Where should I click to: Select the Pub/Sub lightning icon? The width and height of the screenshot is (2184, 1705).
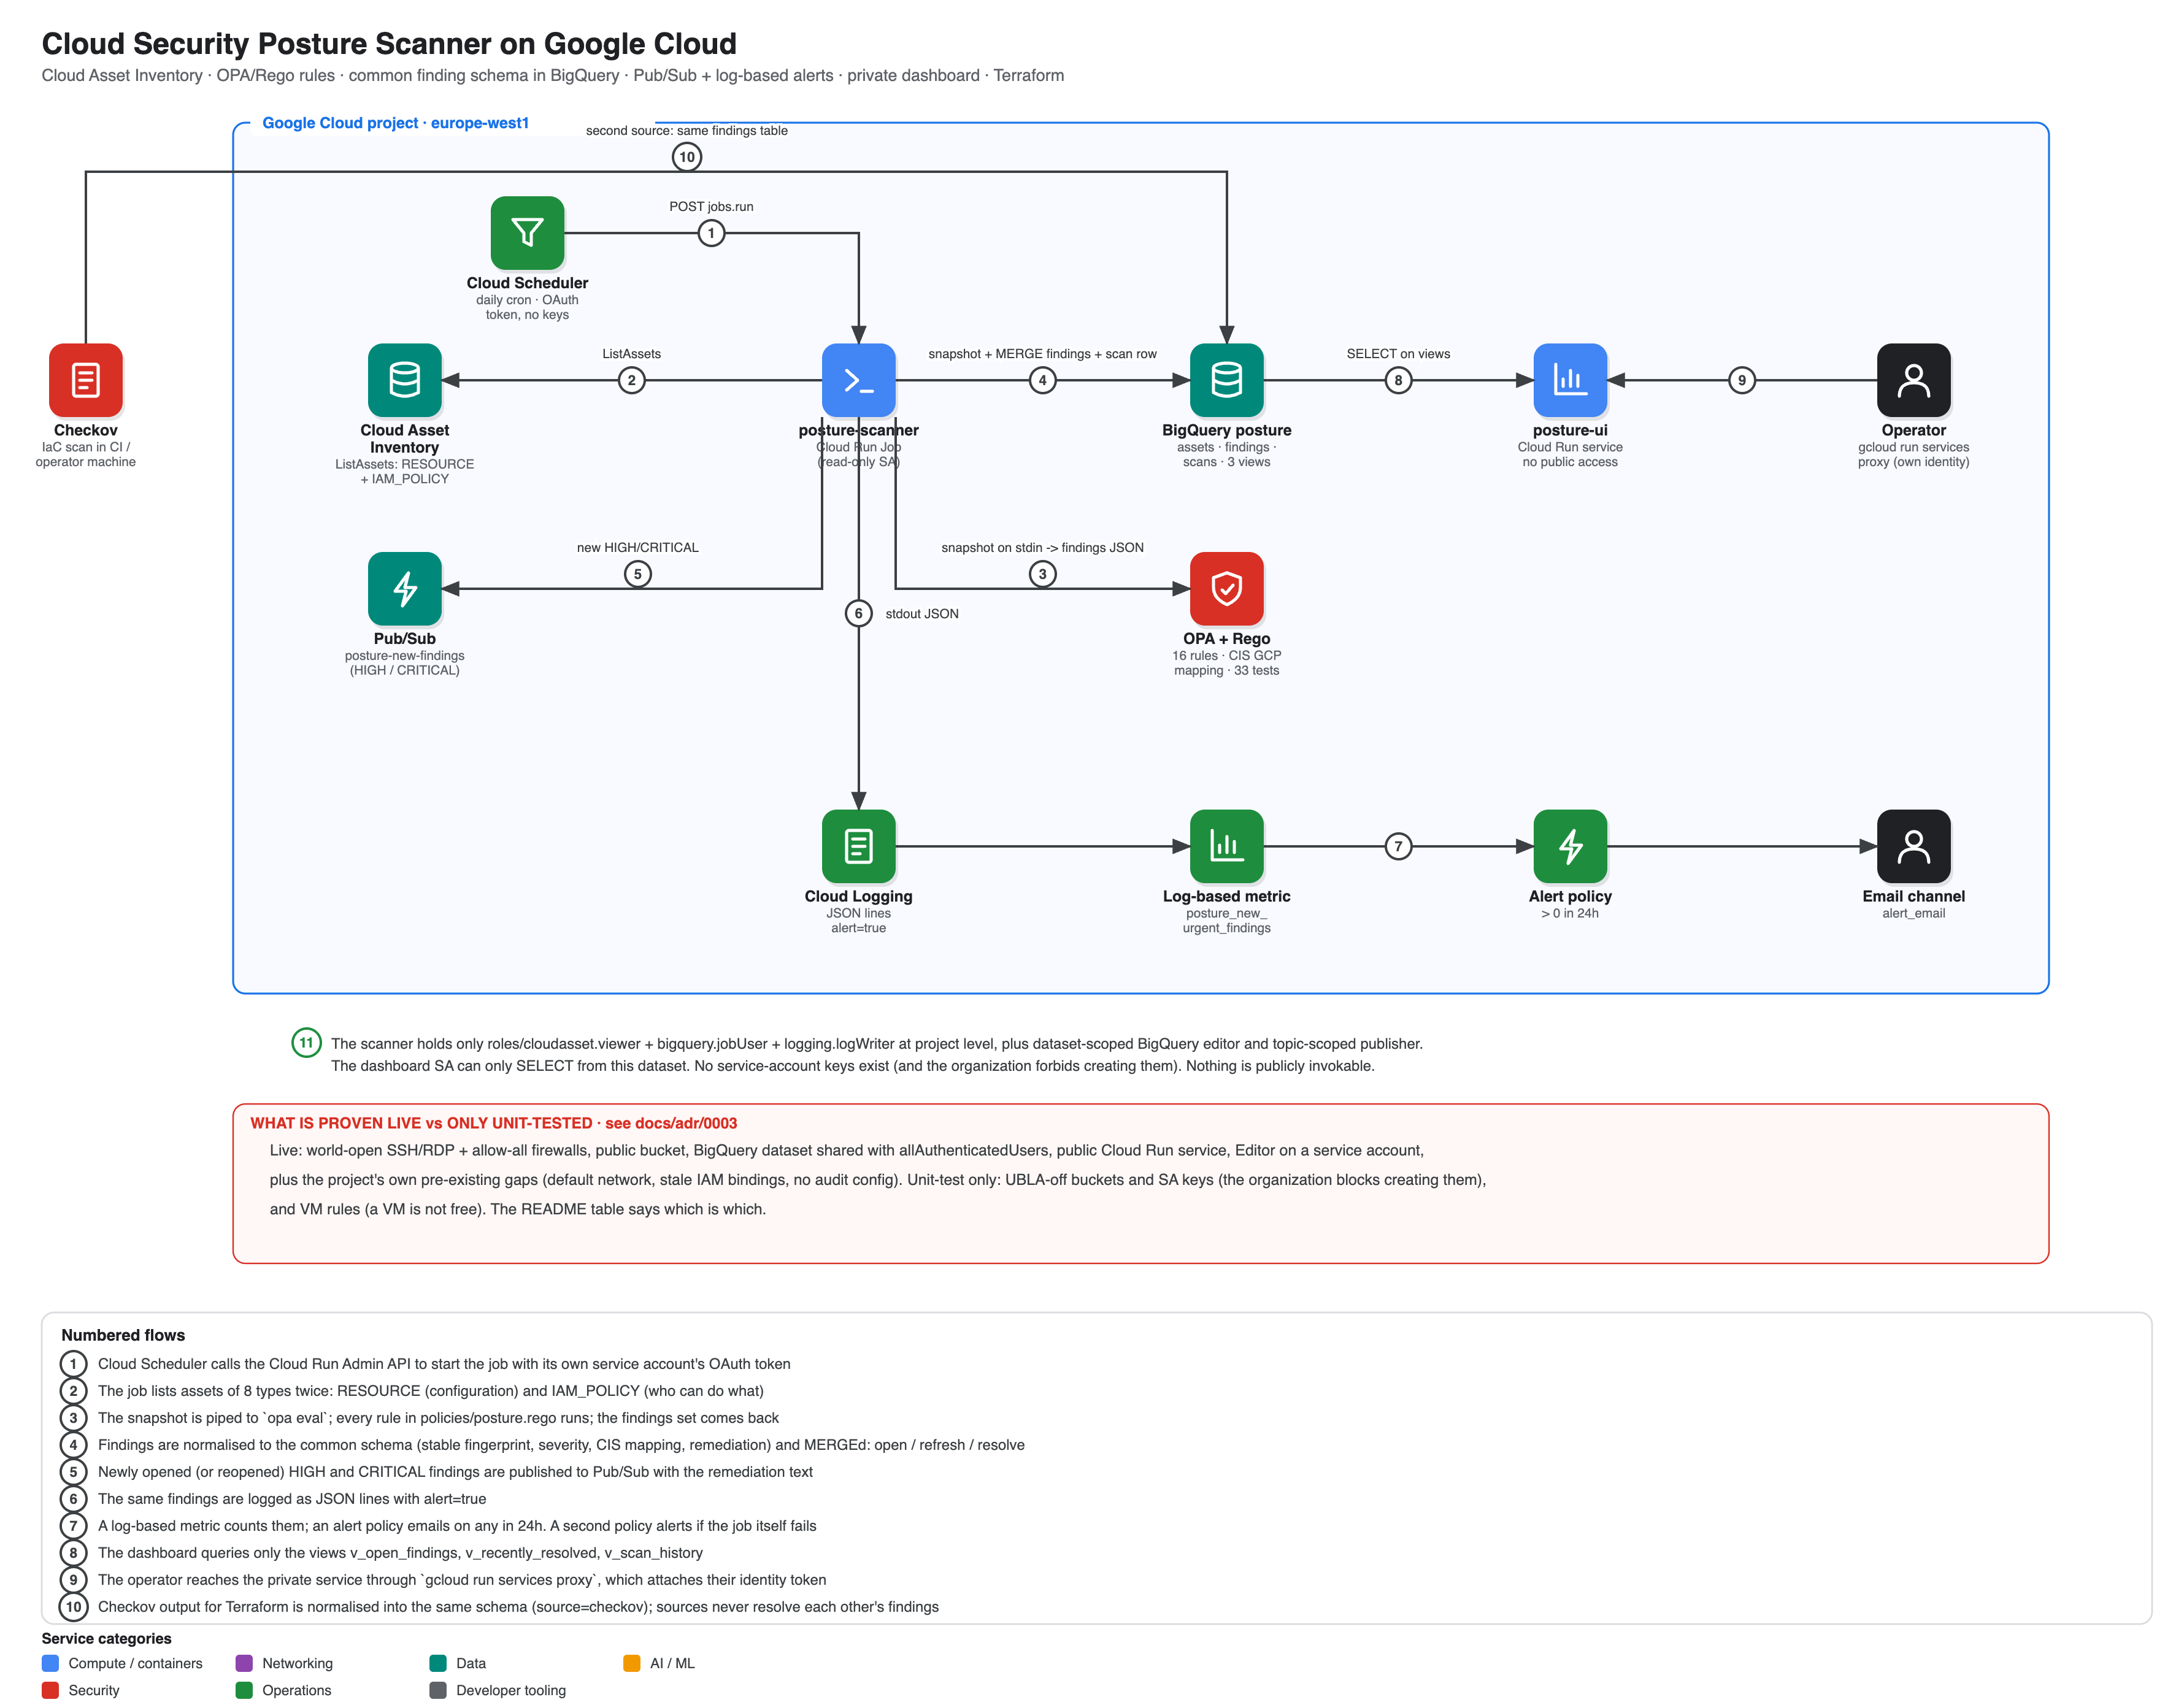click(405, 589)
